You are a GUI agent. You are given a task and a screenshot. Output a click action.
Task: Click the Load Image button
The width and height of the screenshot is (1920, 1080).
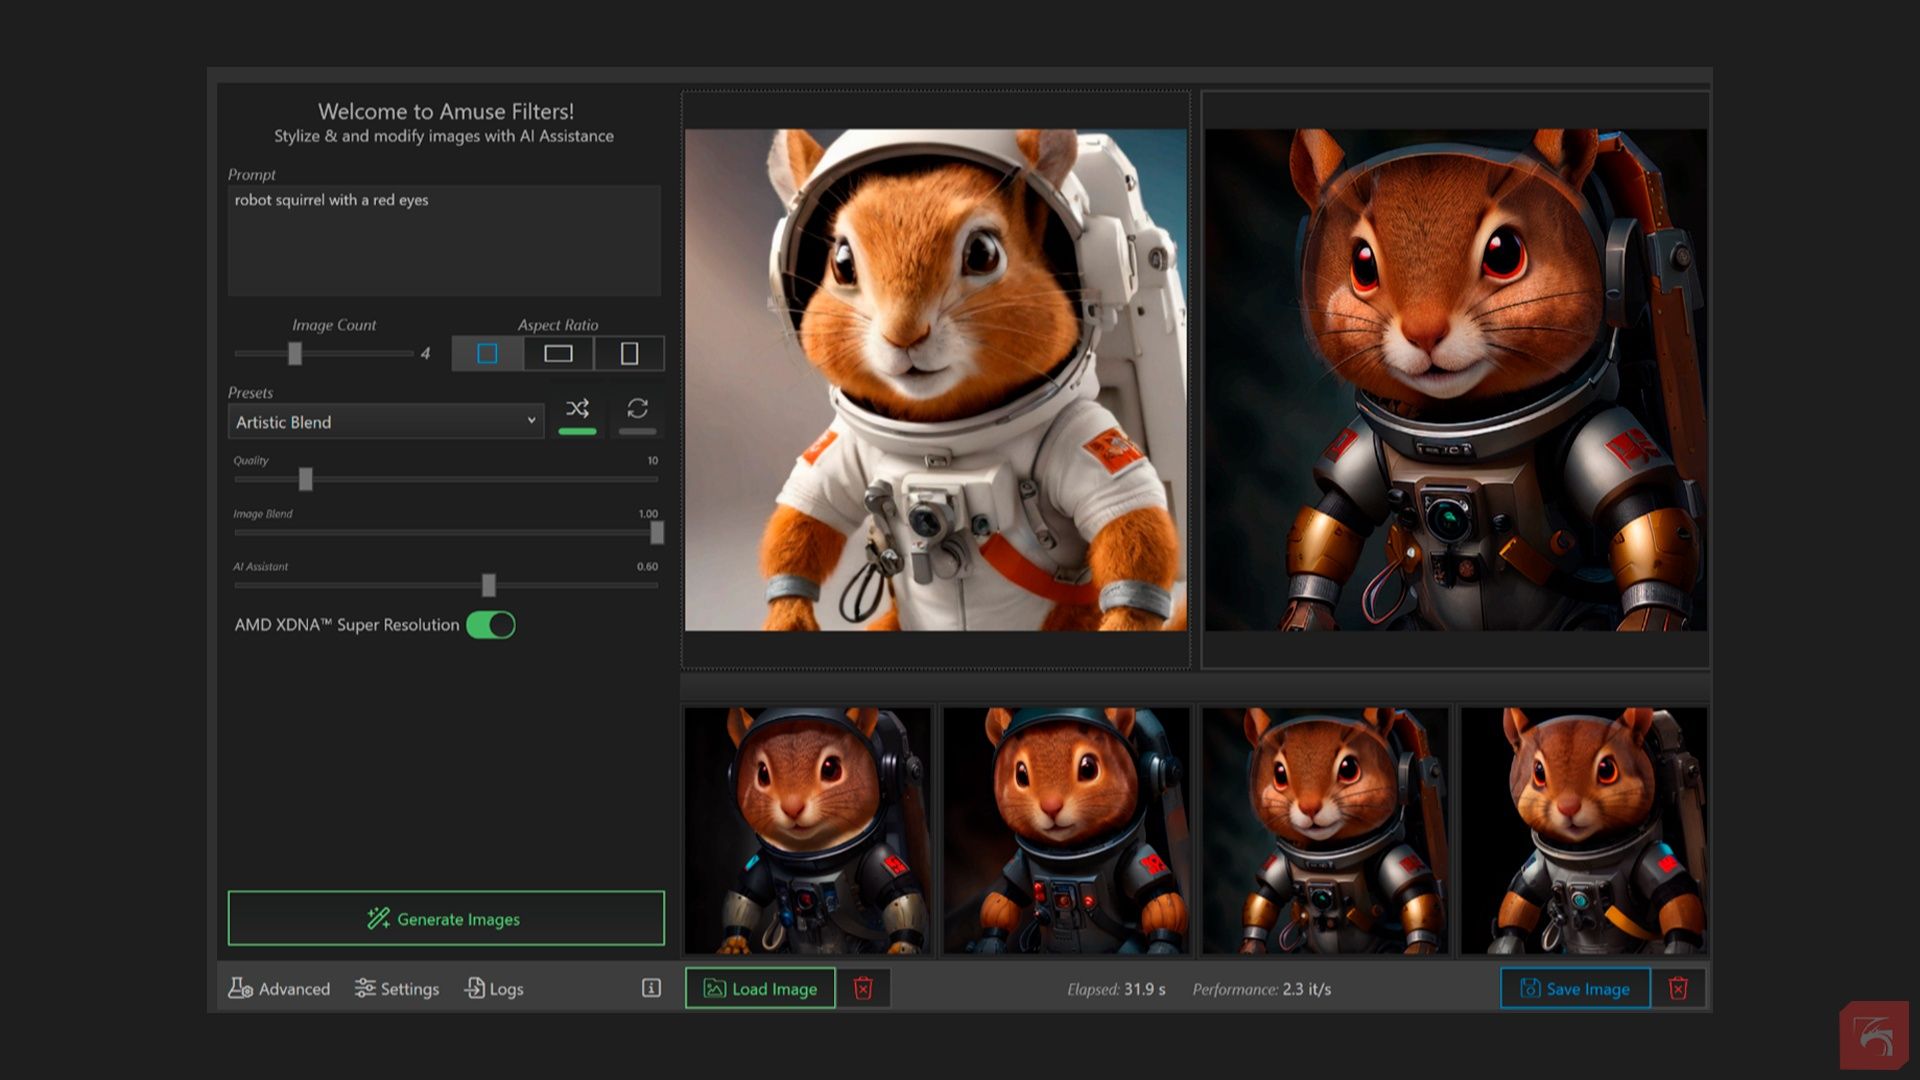point(760,988)
